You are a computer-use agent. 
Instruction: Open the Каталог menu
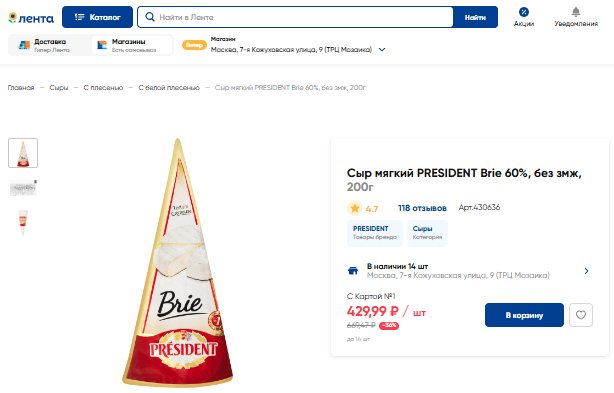click(x=97, y=17)
